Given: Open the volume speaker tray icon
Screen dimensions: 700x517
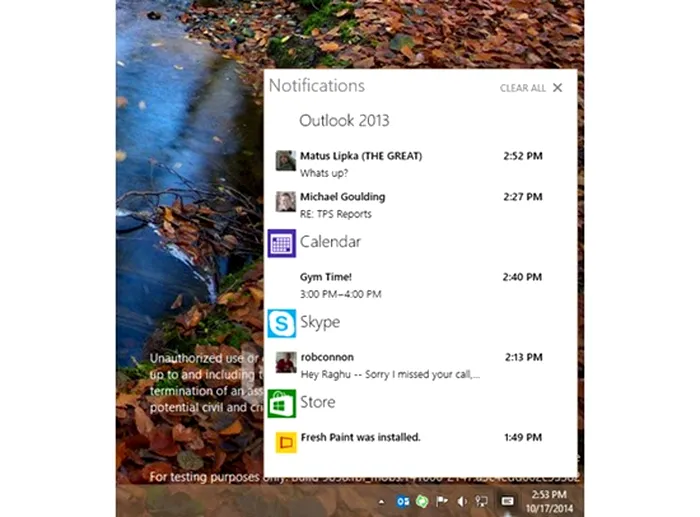Looking at the screenshot, I should pyautogui.click(x=462, y=502).
